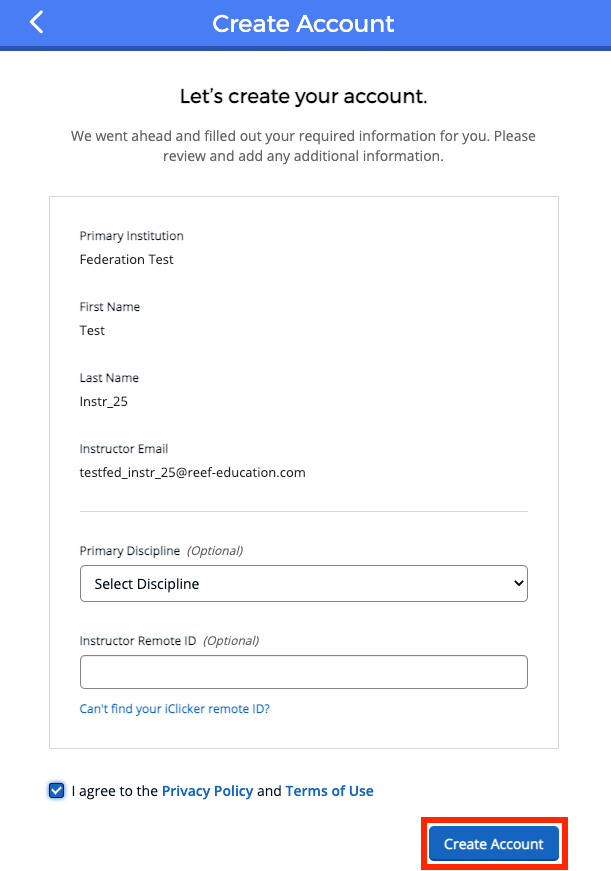Image resolution: width=611 pixels, height=871 pixels.
Task: Open the Privacy Policy link
Action: click(207, 790)
